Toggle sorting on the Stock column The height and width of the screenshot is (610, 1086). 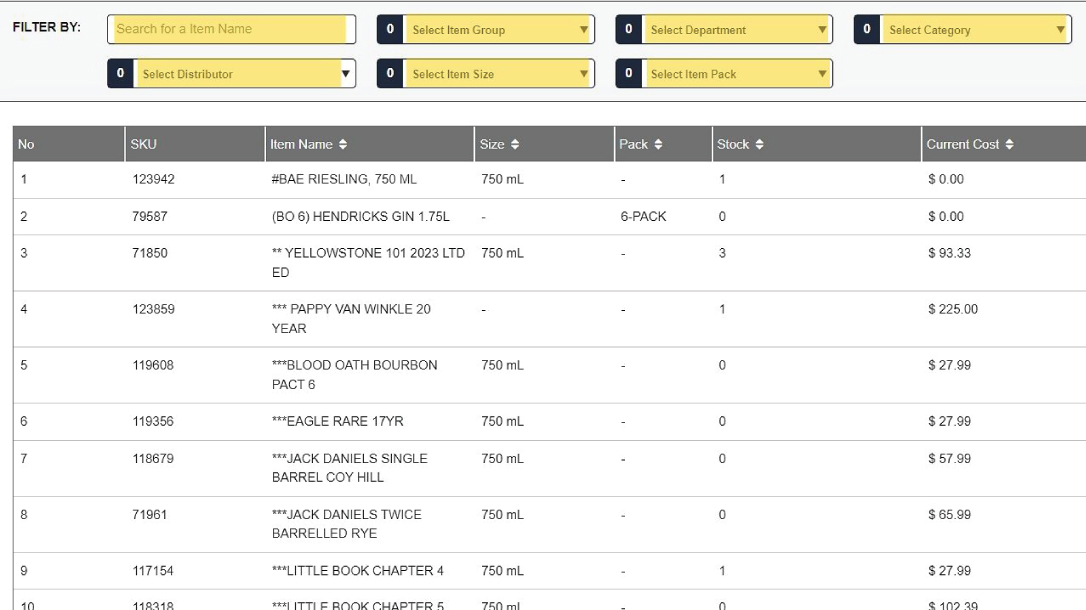759,145
